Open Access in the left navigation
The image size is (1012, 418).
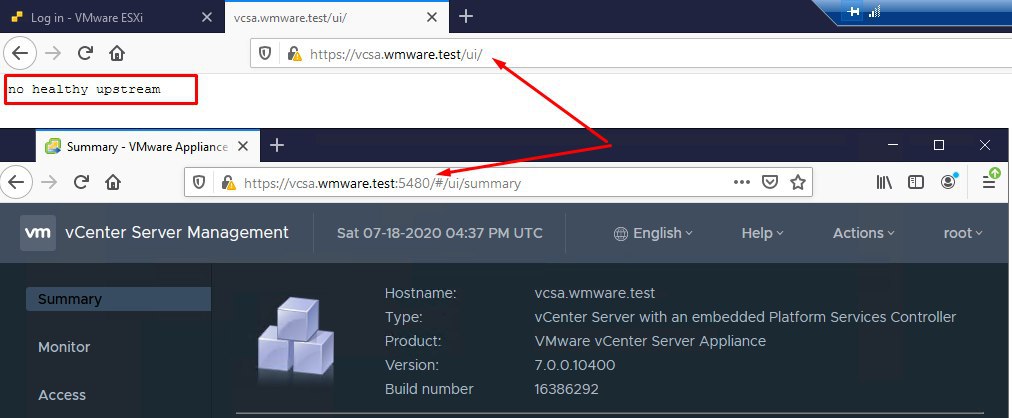tap(62, 395)
